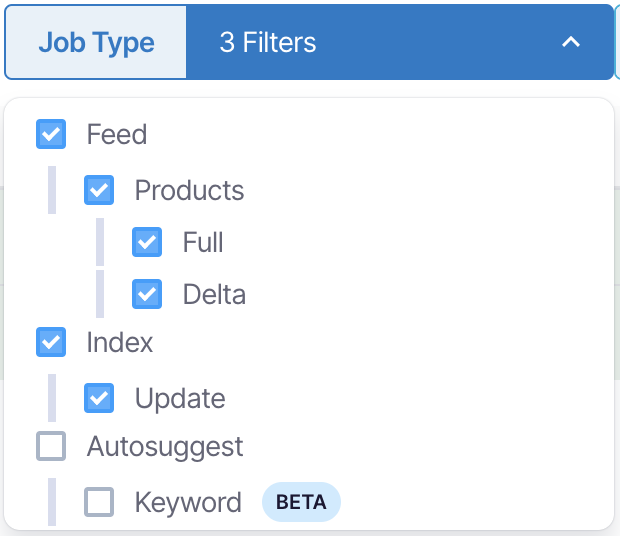This screenshot has height=536, width=620.
Task: Choose the Full option label
Action: point(203,242)
